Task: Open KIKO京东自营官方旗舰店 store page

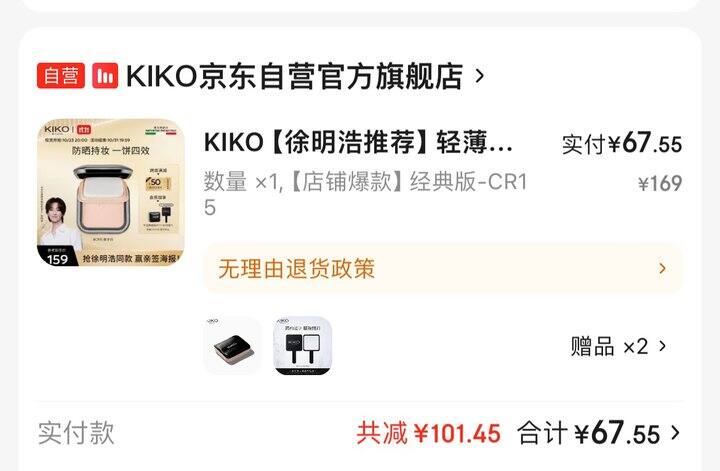Action: pyautogui.click(x=294, y=76)
